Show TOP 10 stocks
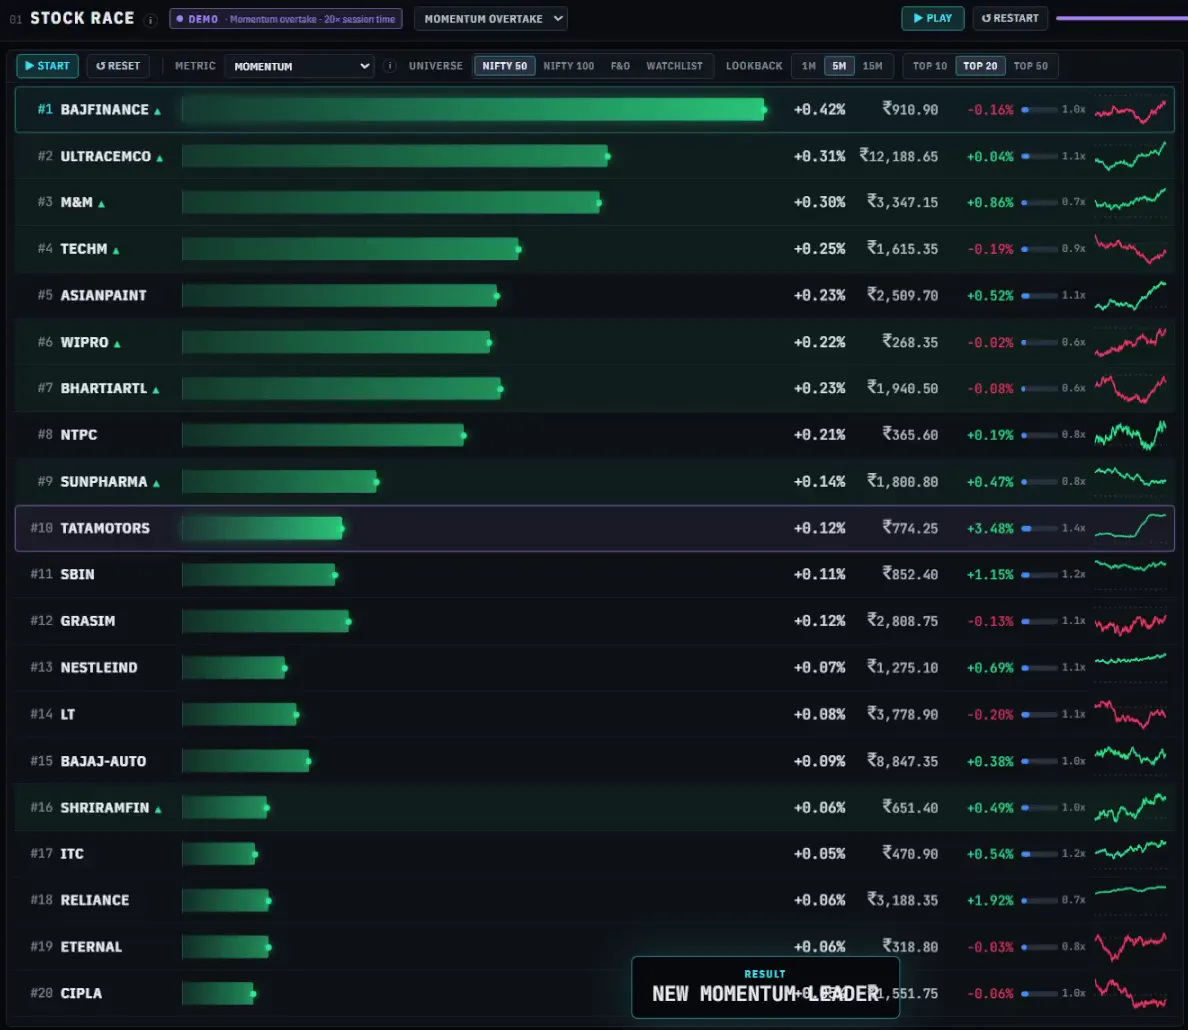This screenshot has height=1030, width=1188. tap(930, 66)
